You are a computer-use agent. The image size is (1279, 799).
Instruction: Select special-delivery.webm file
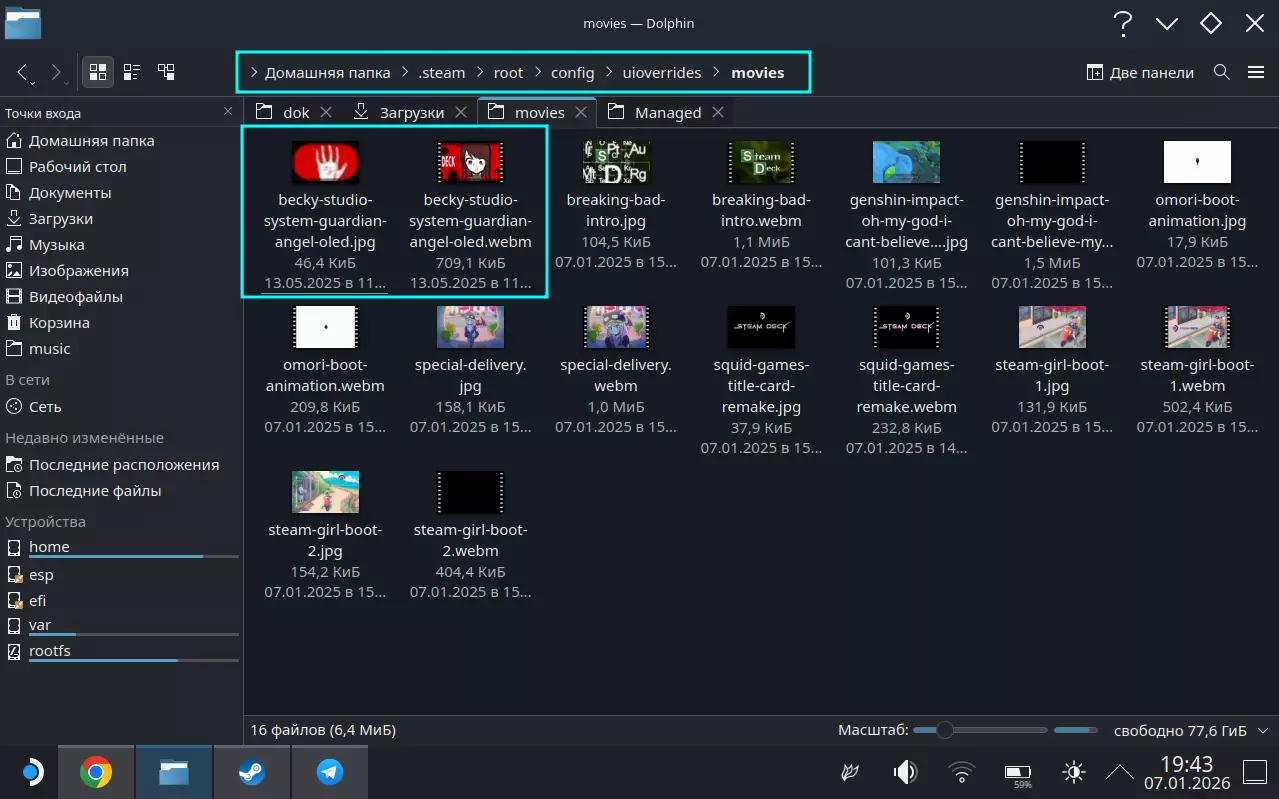click(616, 370)
